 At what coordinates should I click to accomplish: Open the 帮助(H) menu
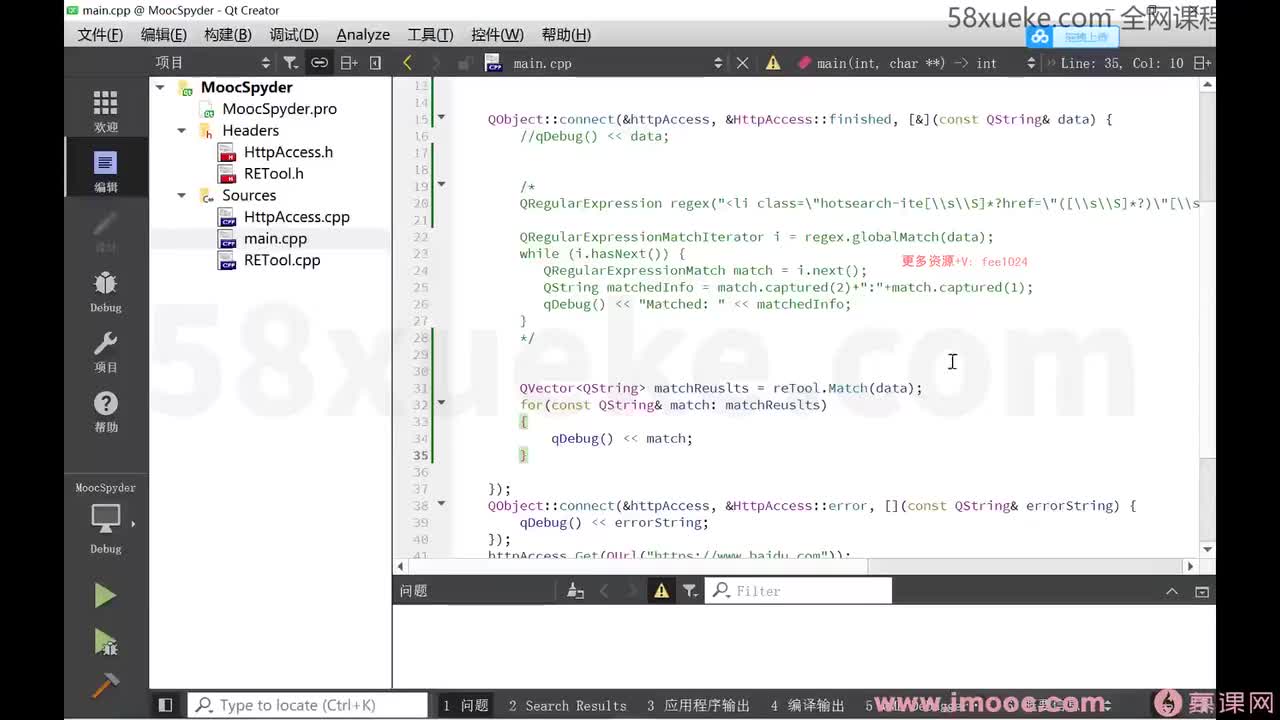(566, 34)
